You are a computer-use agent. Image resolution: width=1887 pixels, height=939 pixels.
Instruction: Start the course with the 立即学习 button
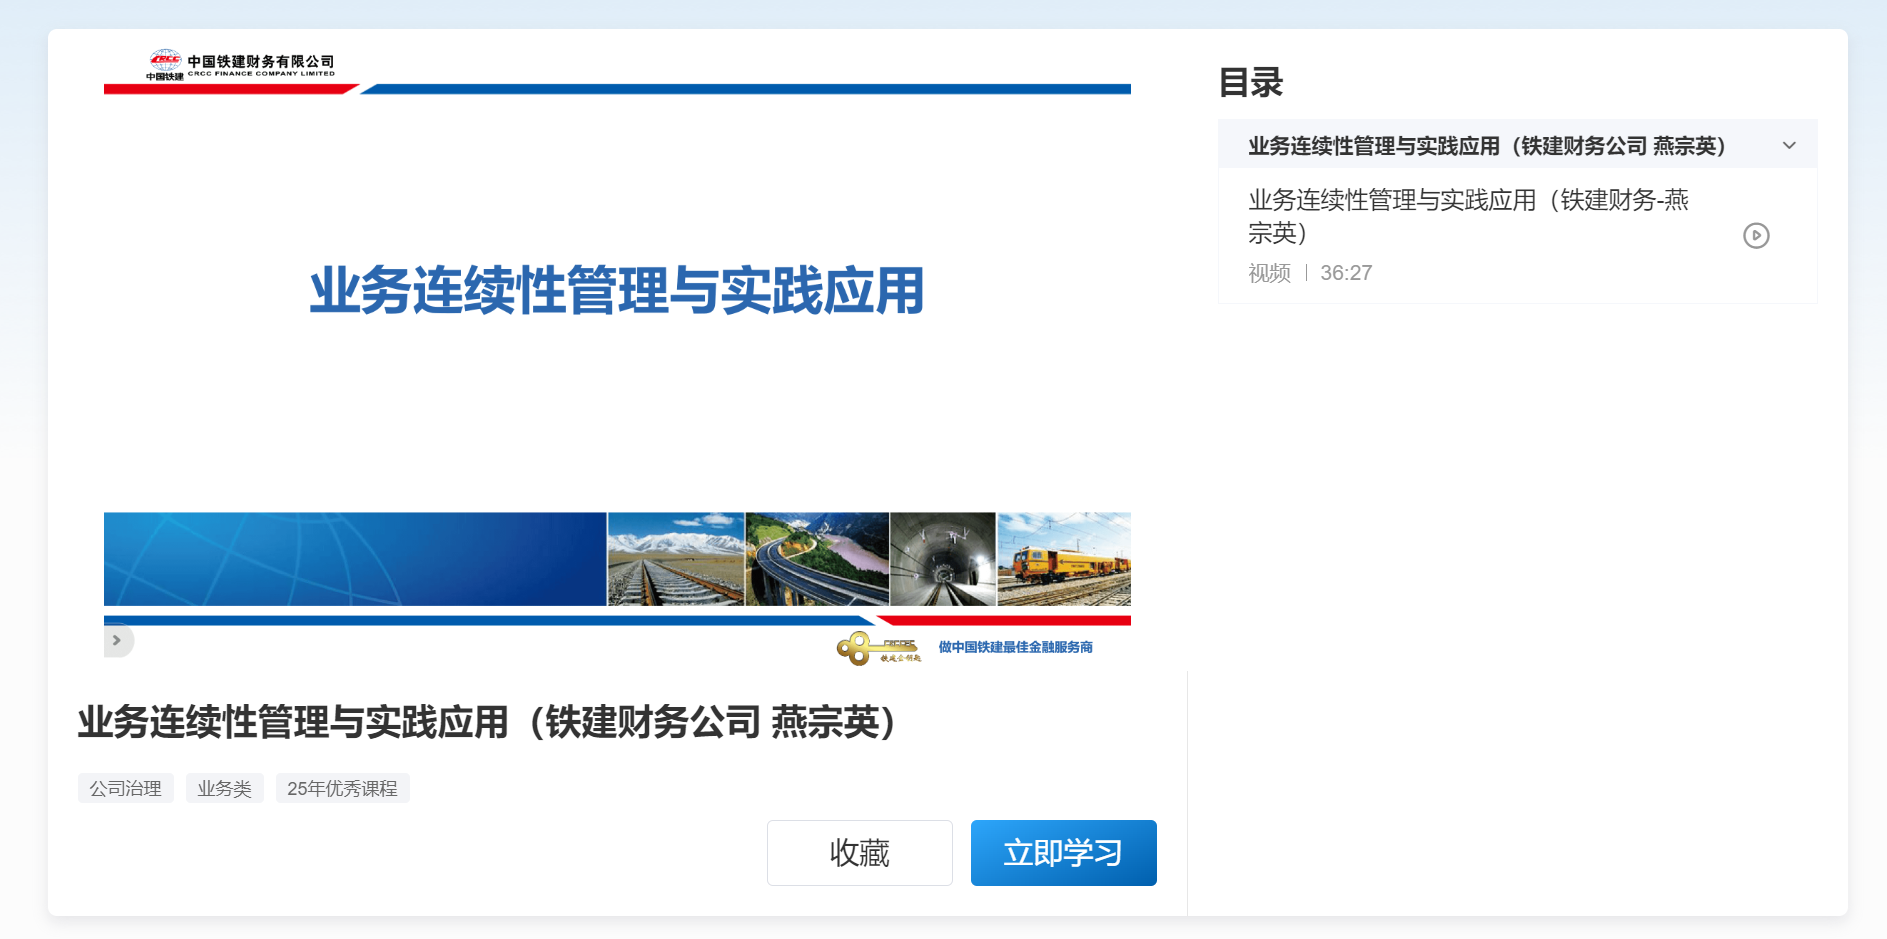[1064, 853]
